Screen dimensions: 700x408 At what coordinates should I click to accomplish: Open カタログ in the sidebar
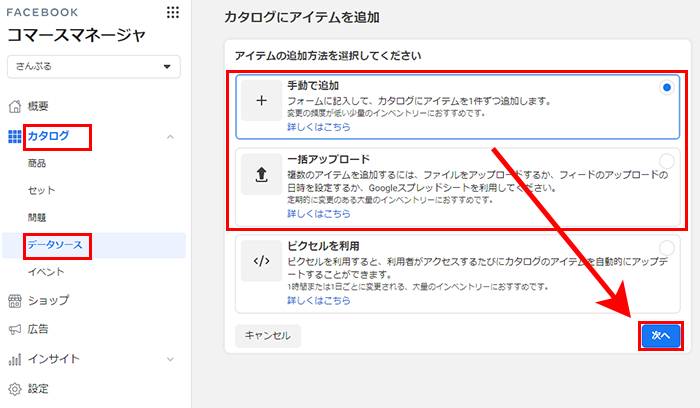(x=49, y=136)
